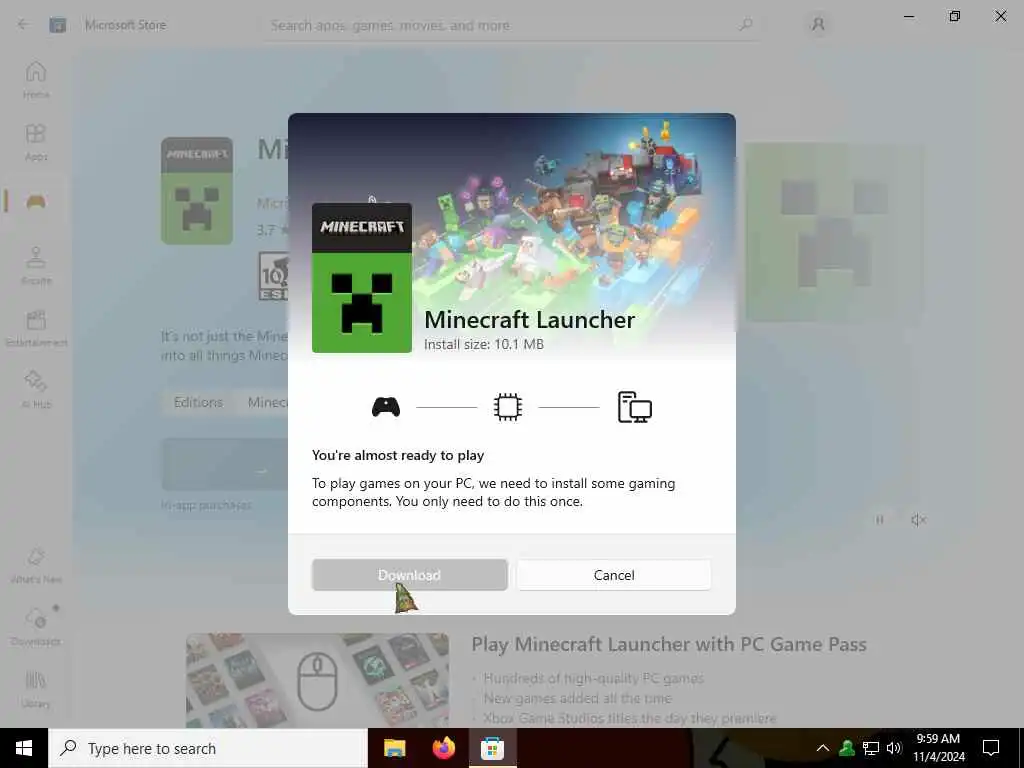Click the search magnifier icon in Store

(x=746, y=25)
